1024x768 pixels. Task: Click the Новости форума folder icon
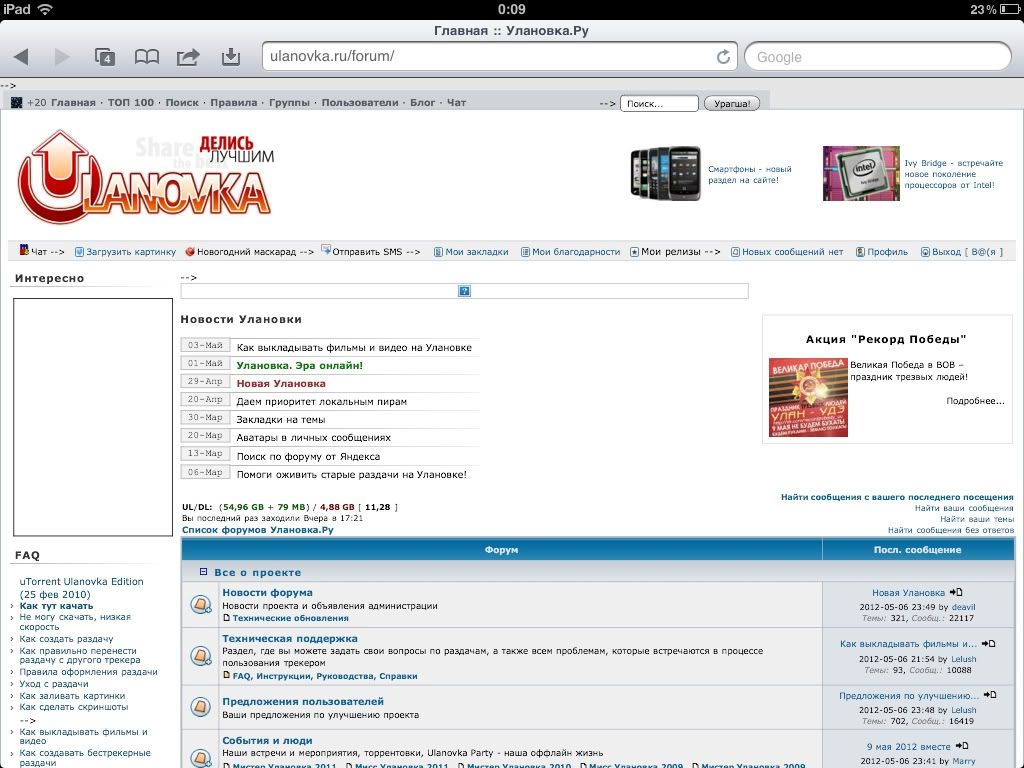tap(201, 605)
